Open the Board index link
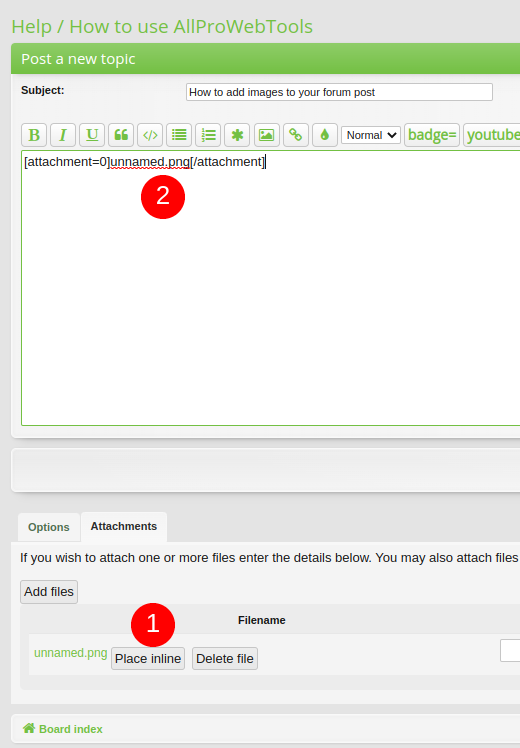Image resolution: width=520 pixels, height=748 pixels. [71, 729]
